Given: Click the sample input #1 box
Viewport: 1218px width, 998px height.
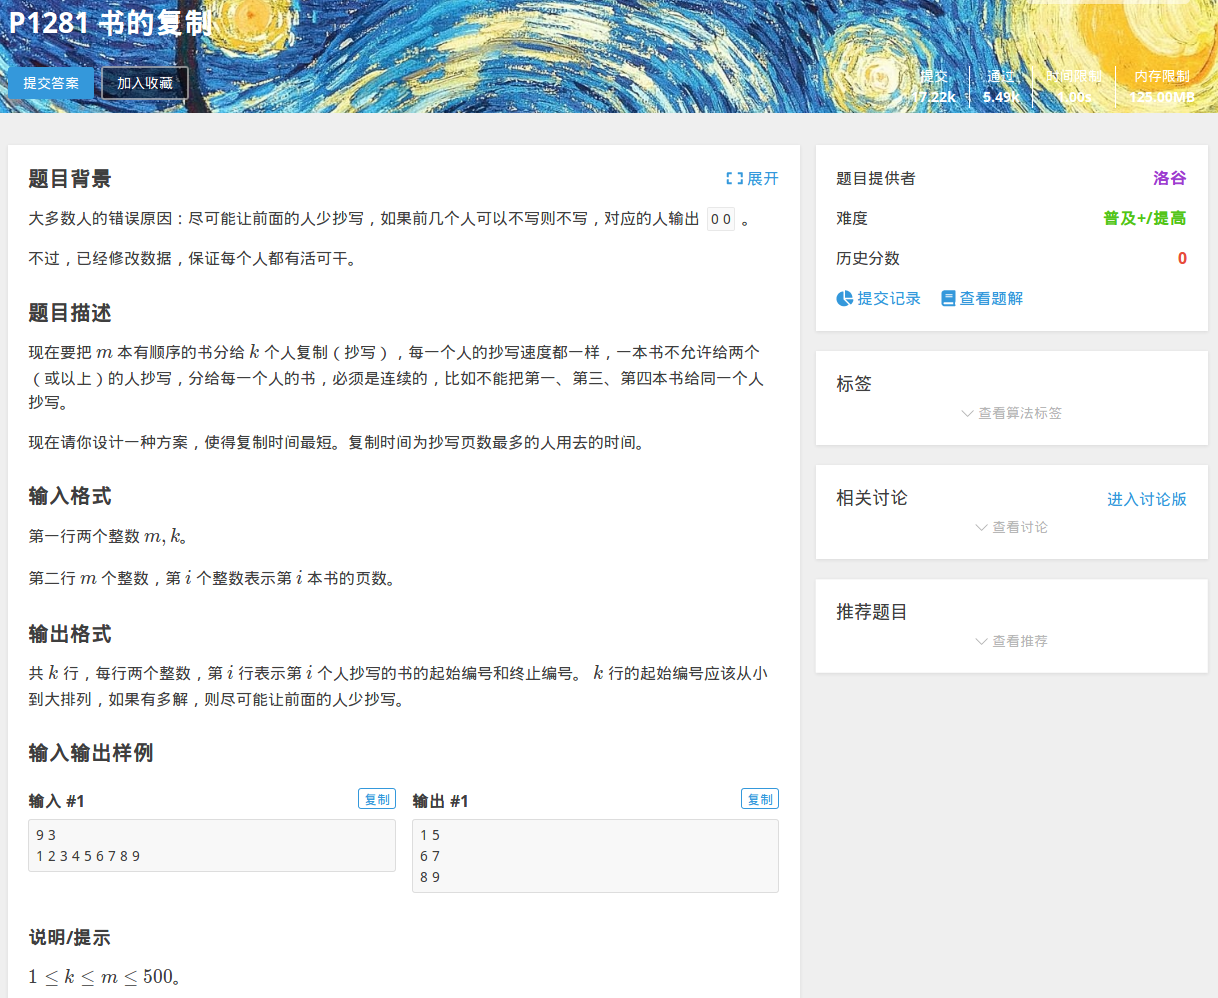Looking at the screenshot, I should pyautogui.click(x=212, y=845).
